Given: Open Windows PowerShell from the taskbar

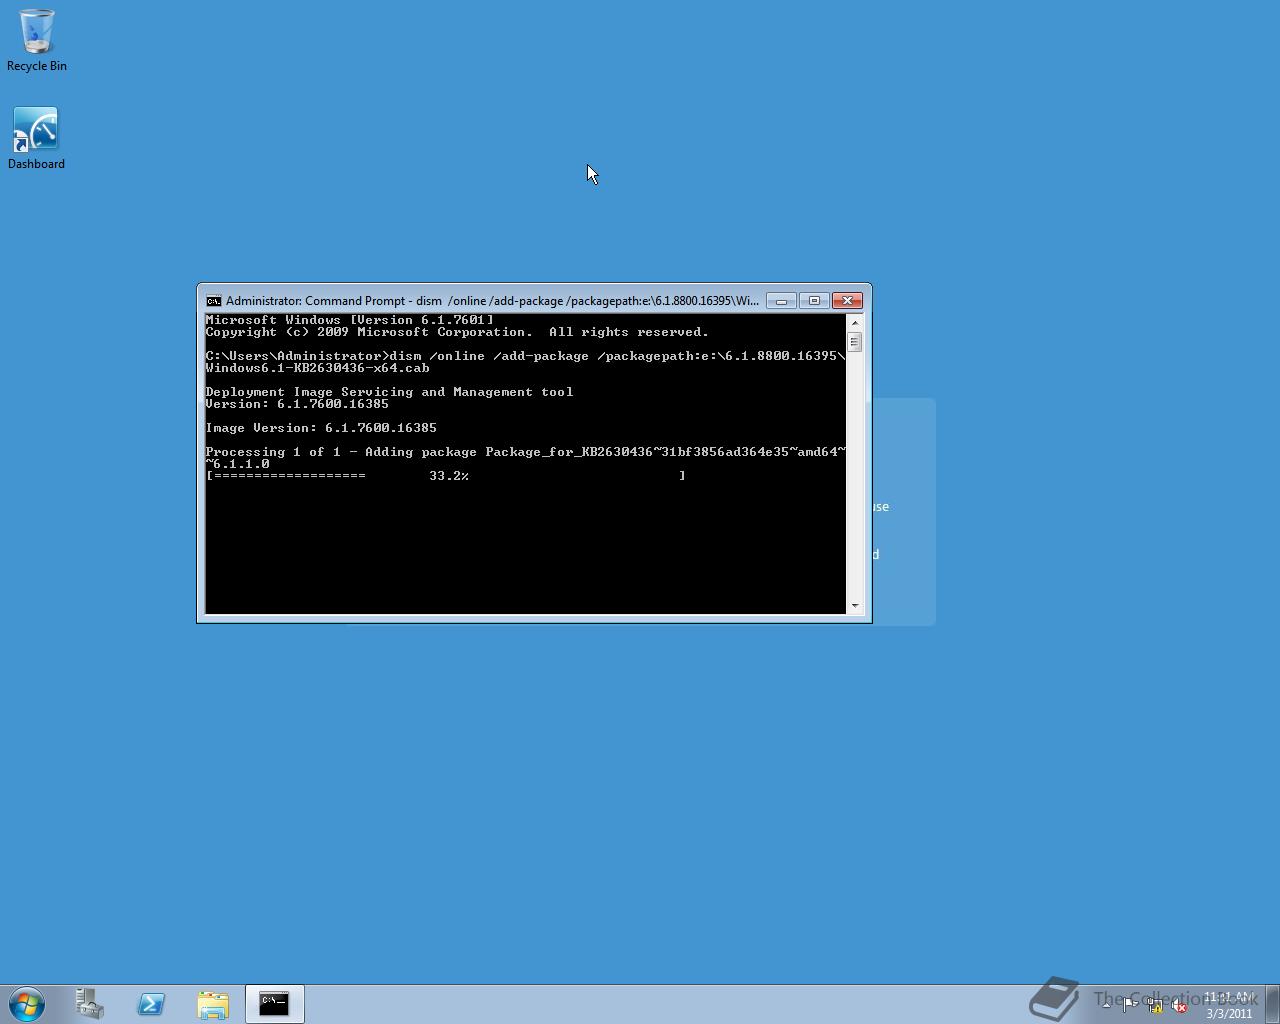Looking at the screenshot, I should [151, 1003].
